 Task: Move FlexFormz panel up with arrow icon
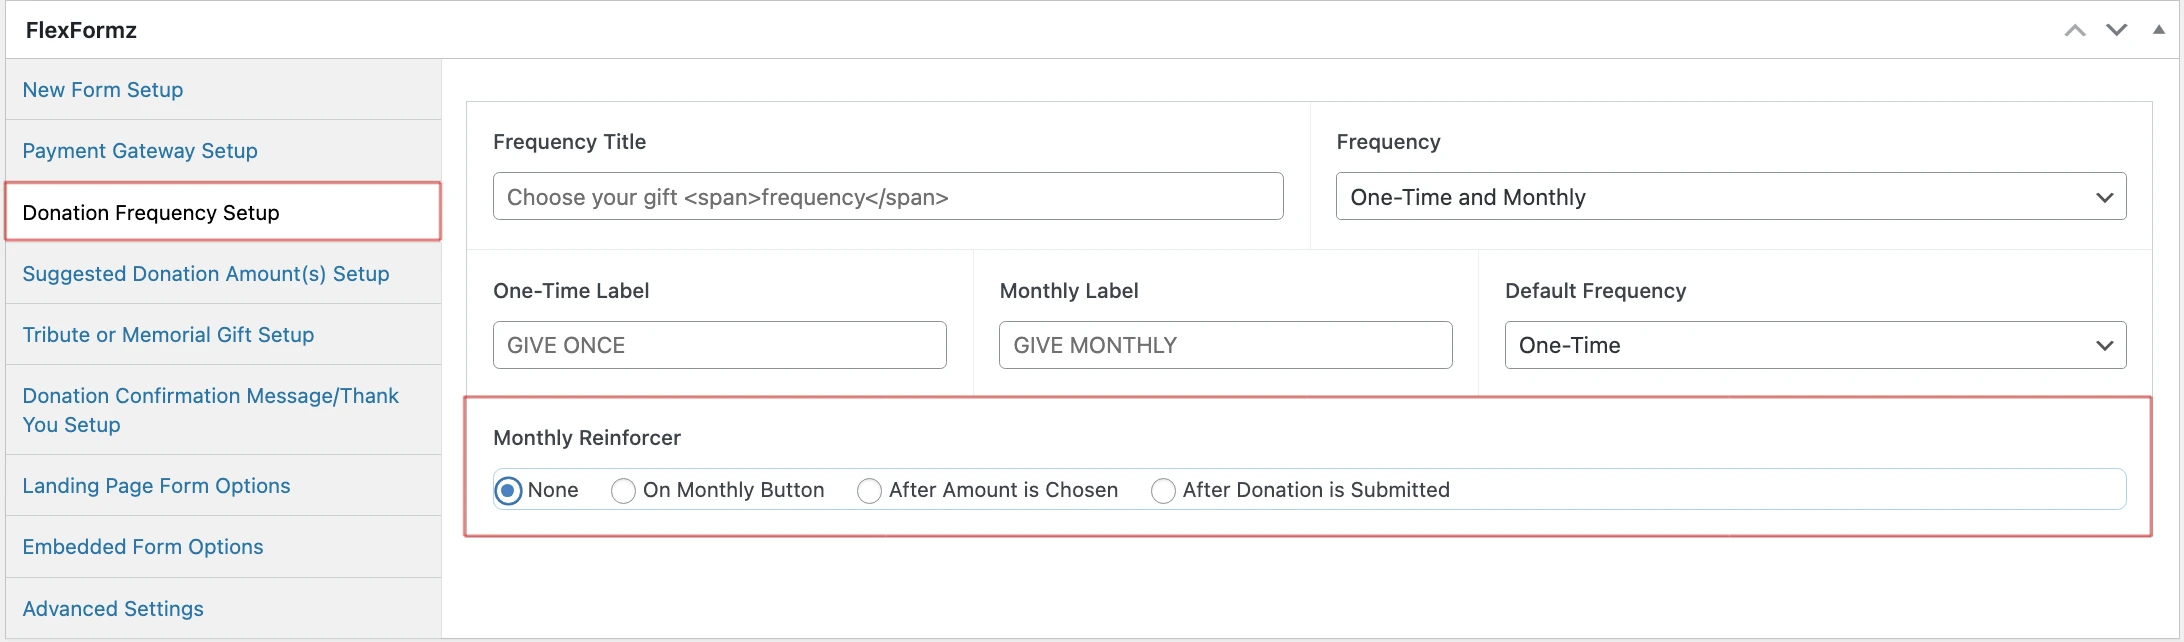(2075, 30)
